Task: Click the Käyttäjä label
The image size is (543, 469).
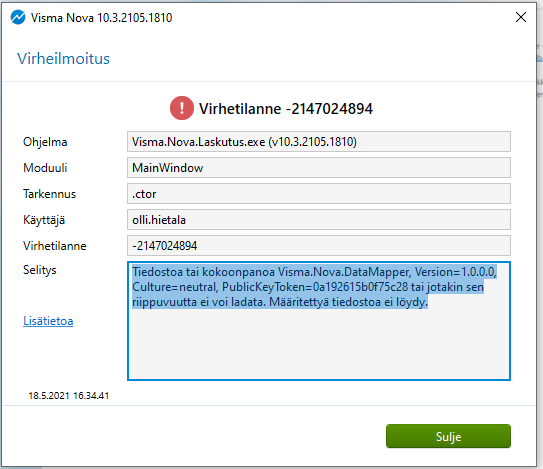Action: 44,220
